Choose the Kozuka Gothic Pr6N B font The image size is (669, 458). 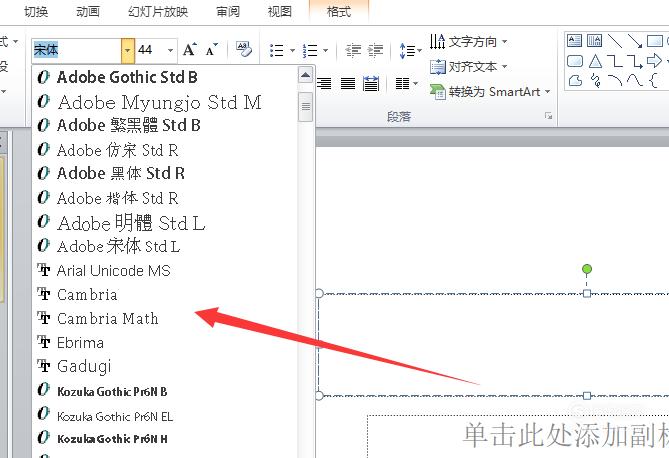(x=165, y=391)
